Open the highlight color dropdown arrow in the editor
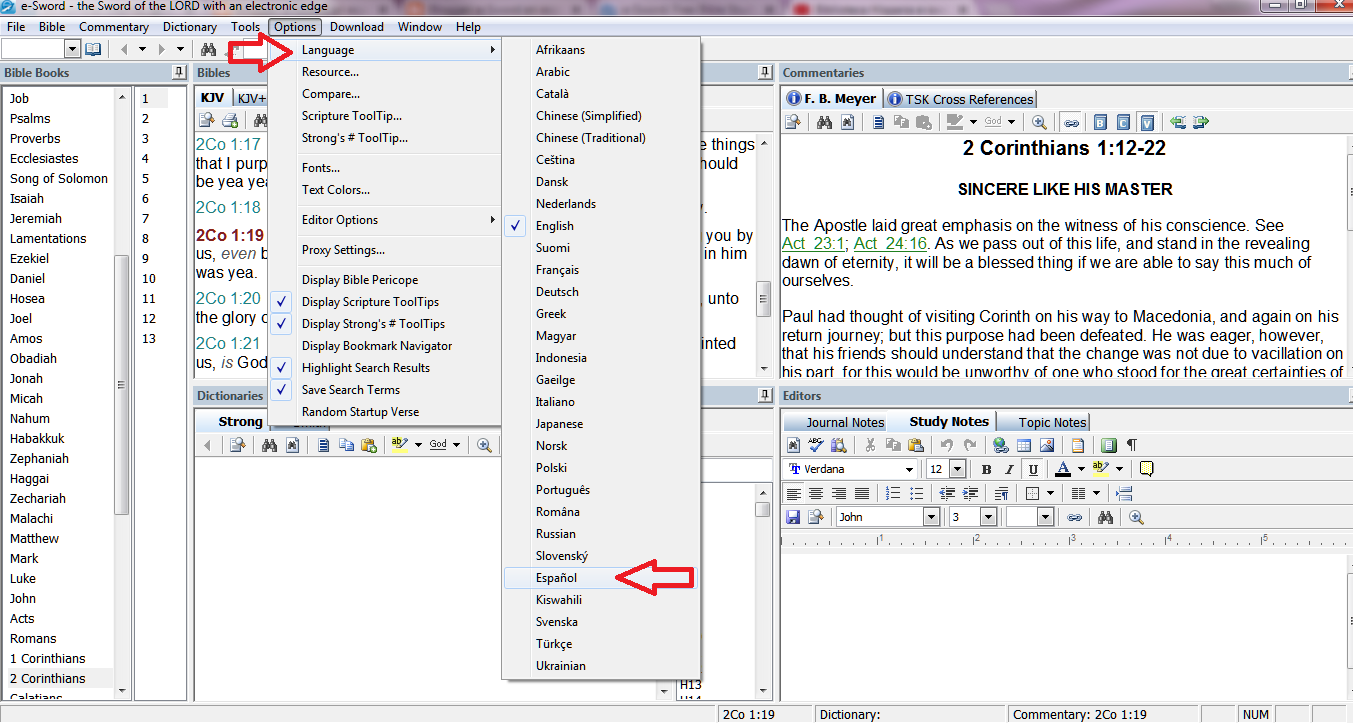1353x723 pixels. pos(1119,469)
